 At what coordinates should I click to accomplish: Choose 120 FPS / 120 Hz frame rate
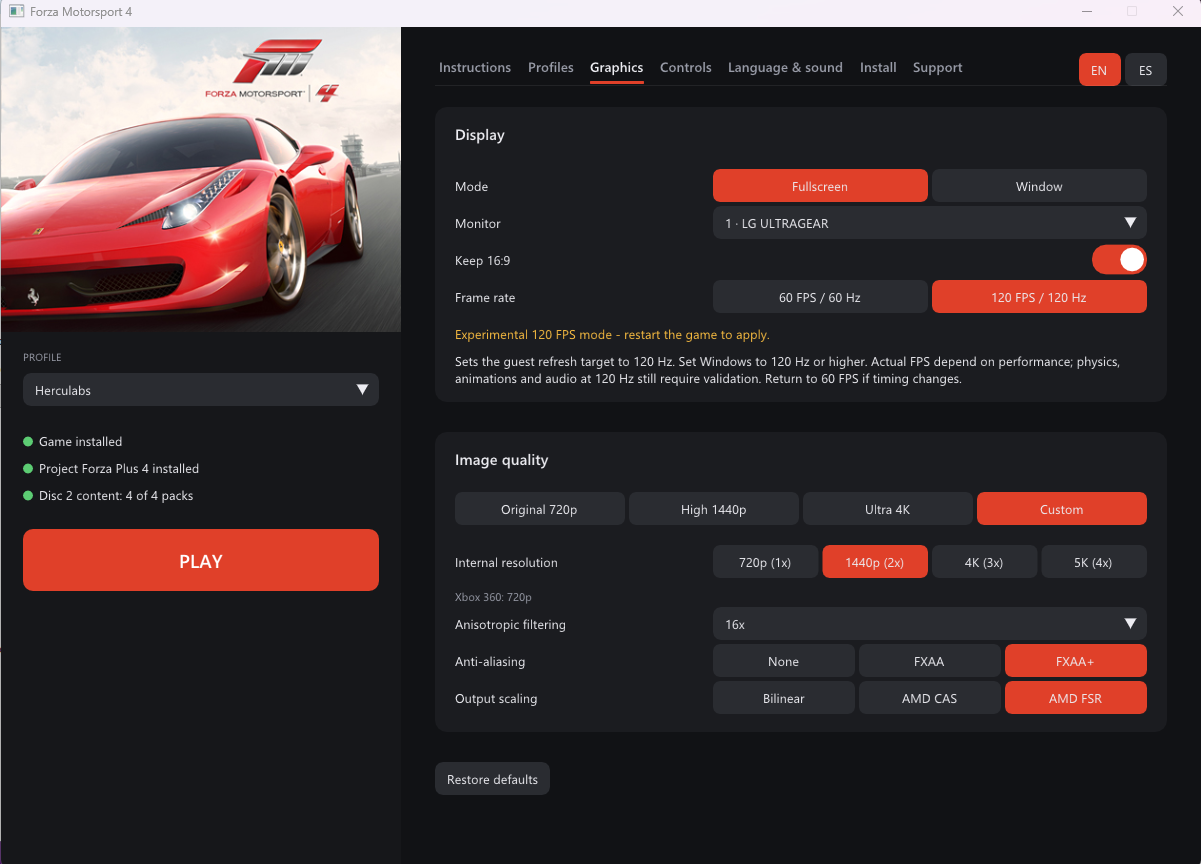(1039, 297)
